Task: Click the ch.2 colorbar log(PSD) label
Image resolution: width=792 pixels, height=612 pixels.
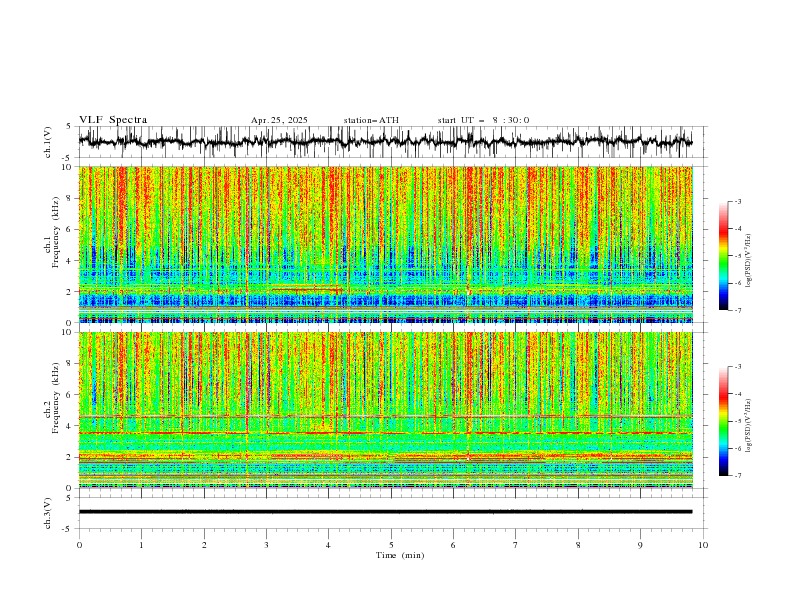Action: (x=748, y=426)
